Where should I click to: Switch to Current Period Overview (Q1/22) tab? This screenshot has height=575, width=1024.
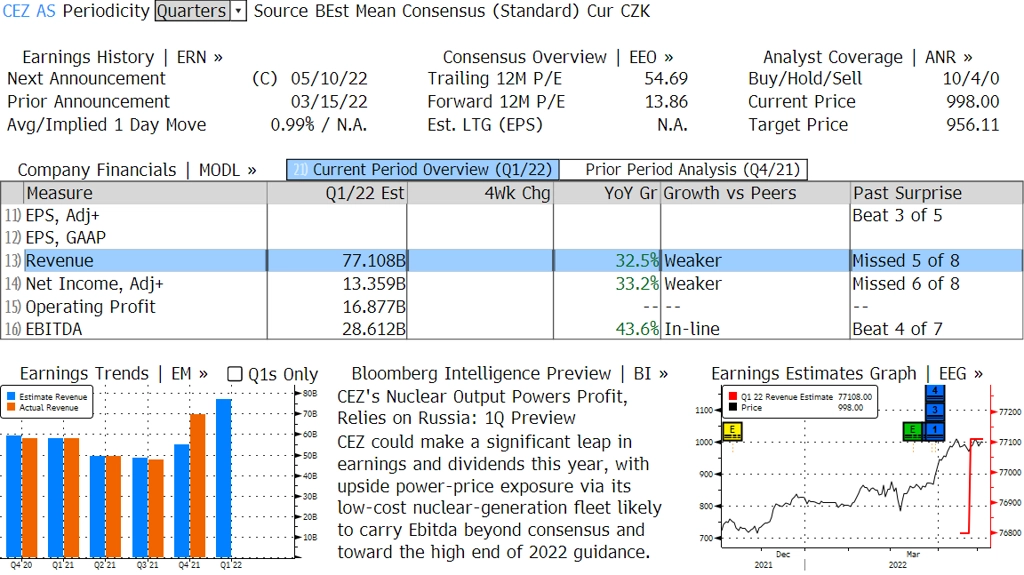point(423,170)
